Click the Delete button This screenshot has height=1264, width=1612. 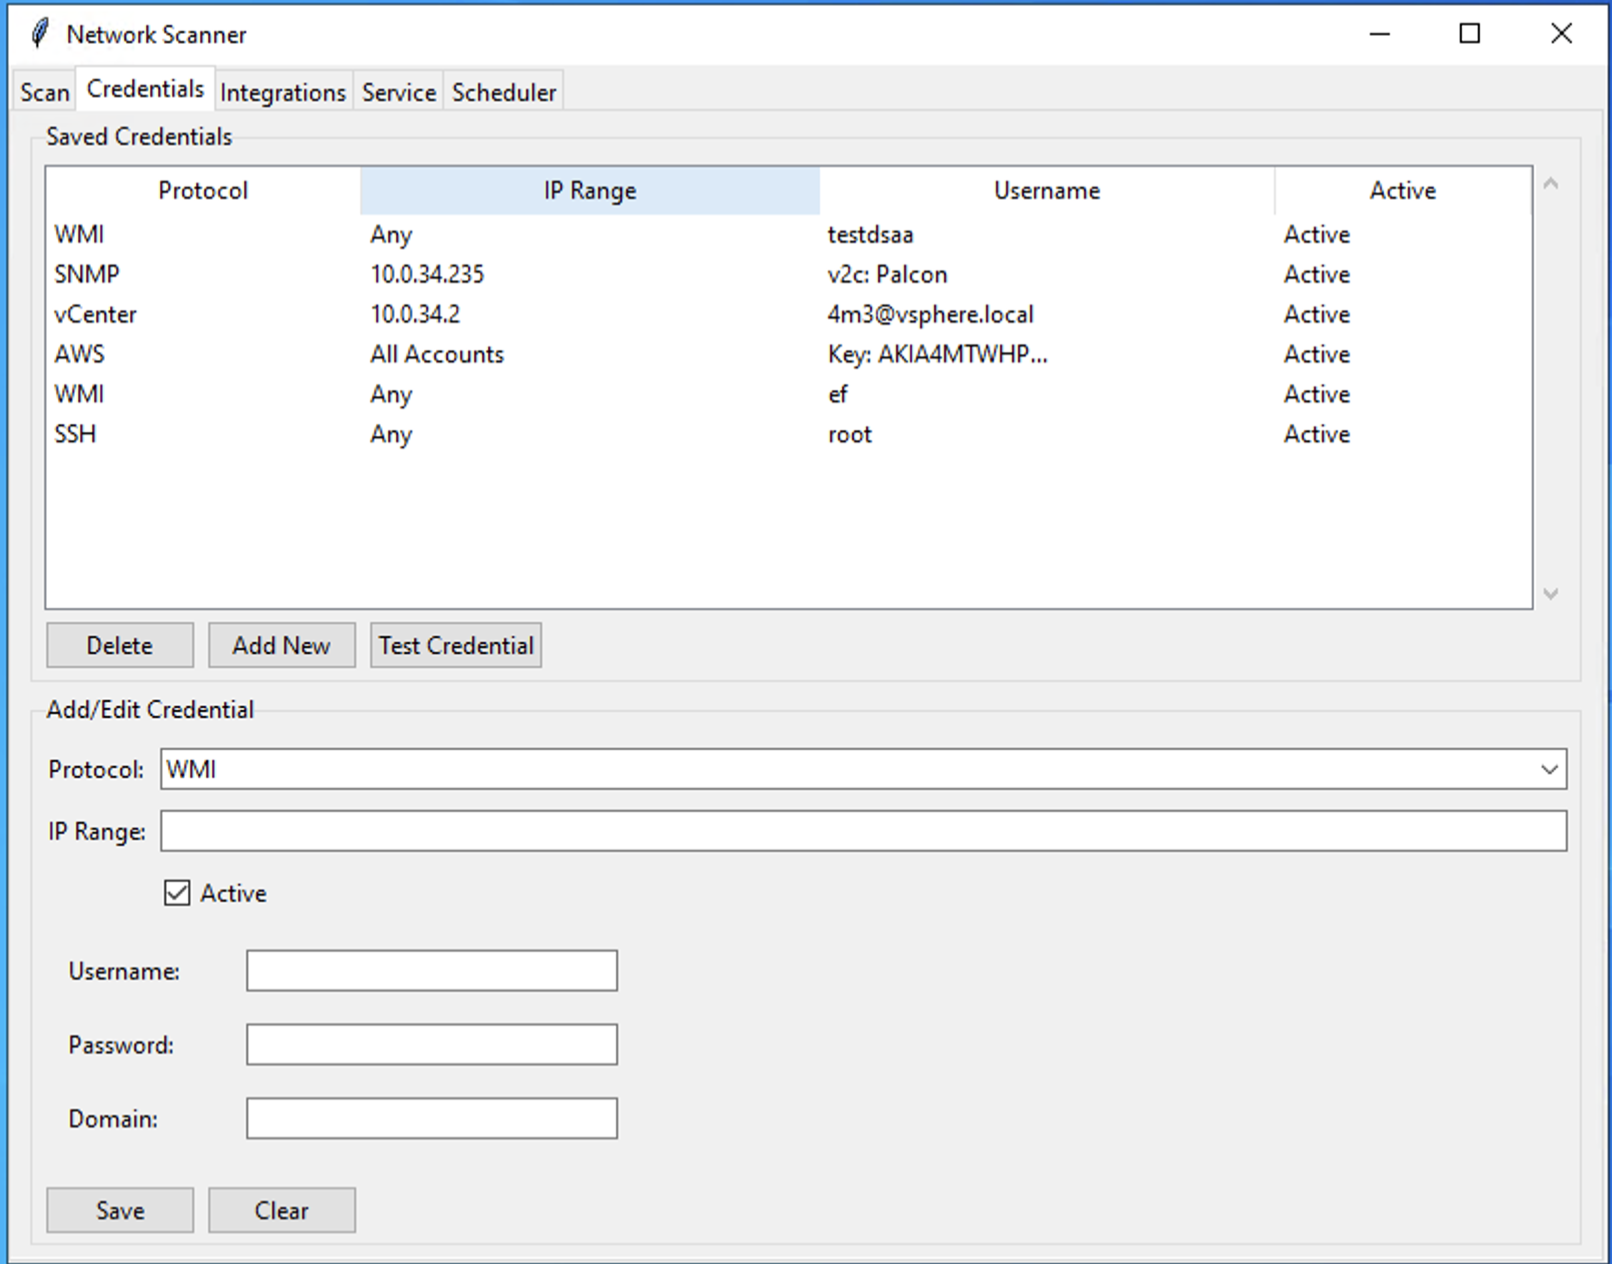tap(119, 645)
